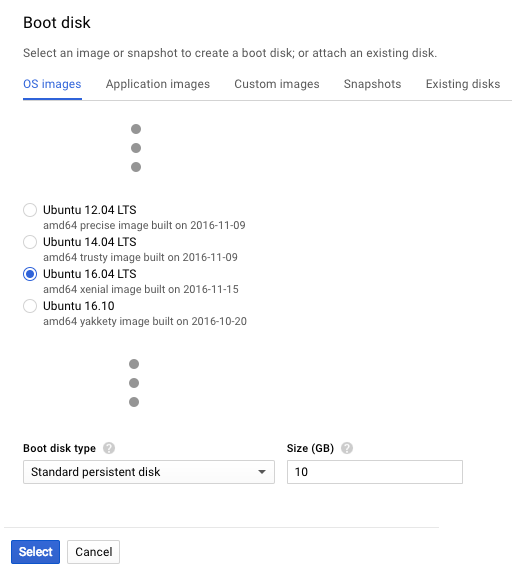Open the OS images tab

coord(52,84)
